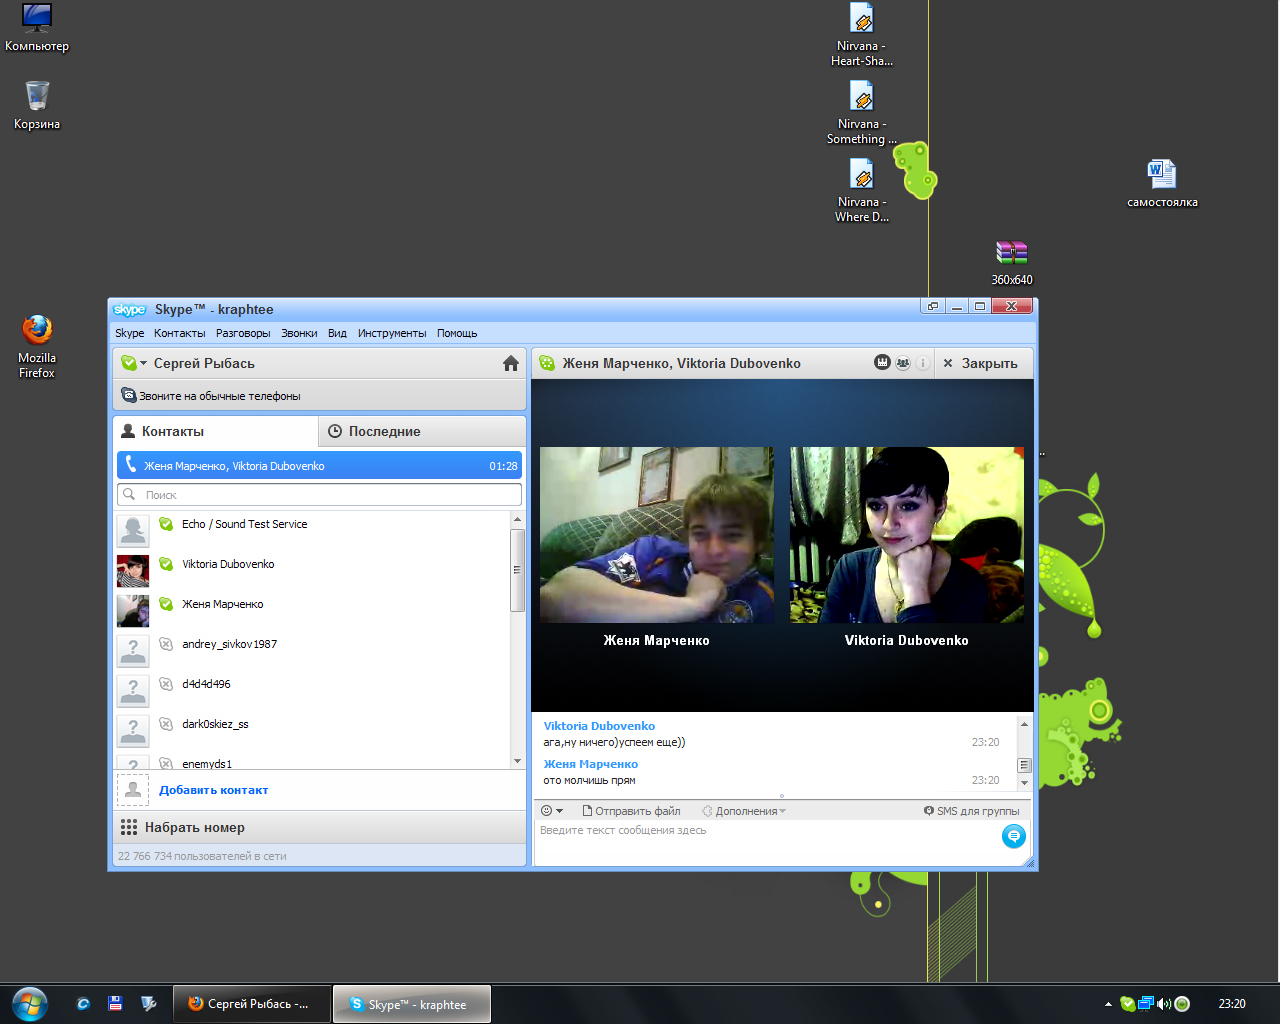Click the Windows Start button
Screen dimensions: 1280x1024
[x=30, y=1004]
